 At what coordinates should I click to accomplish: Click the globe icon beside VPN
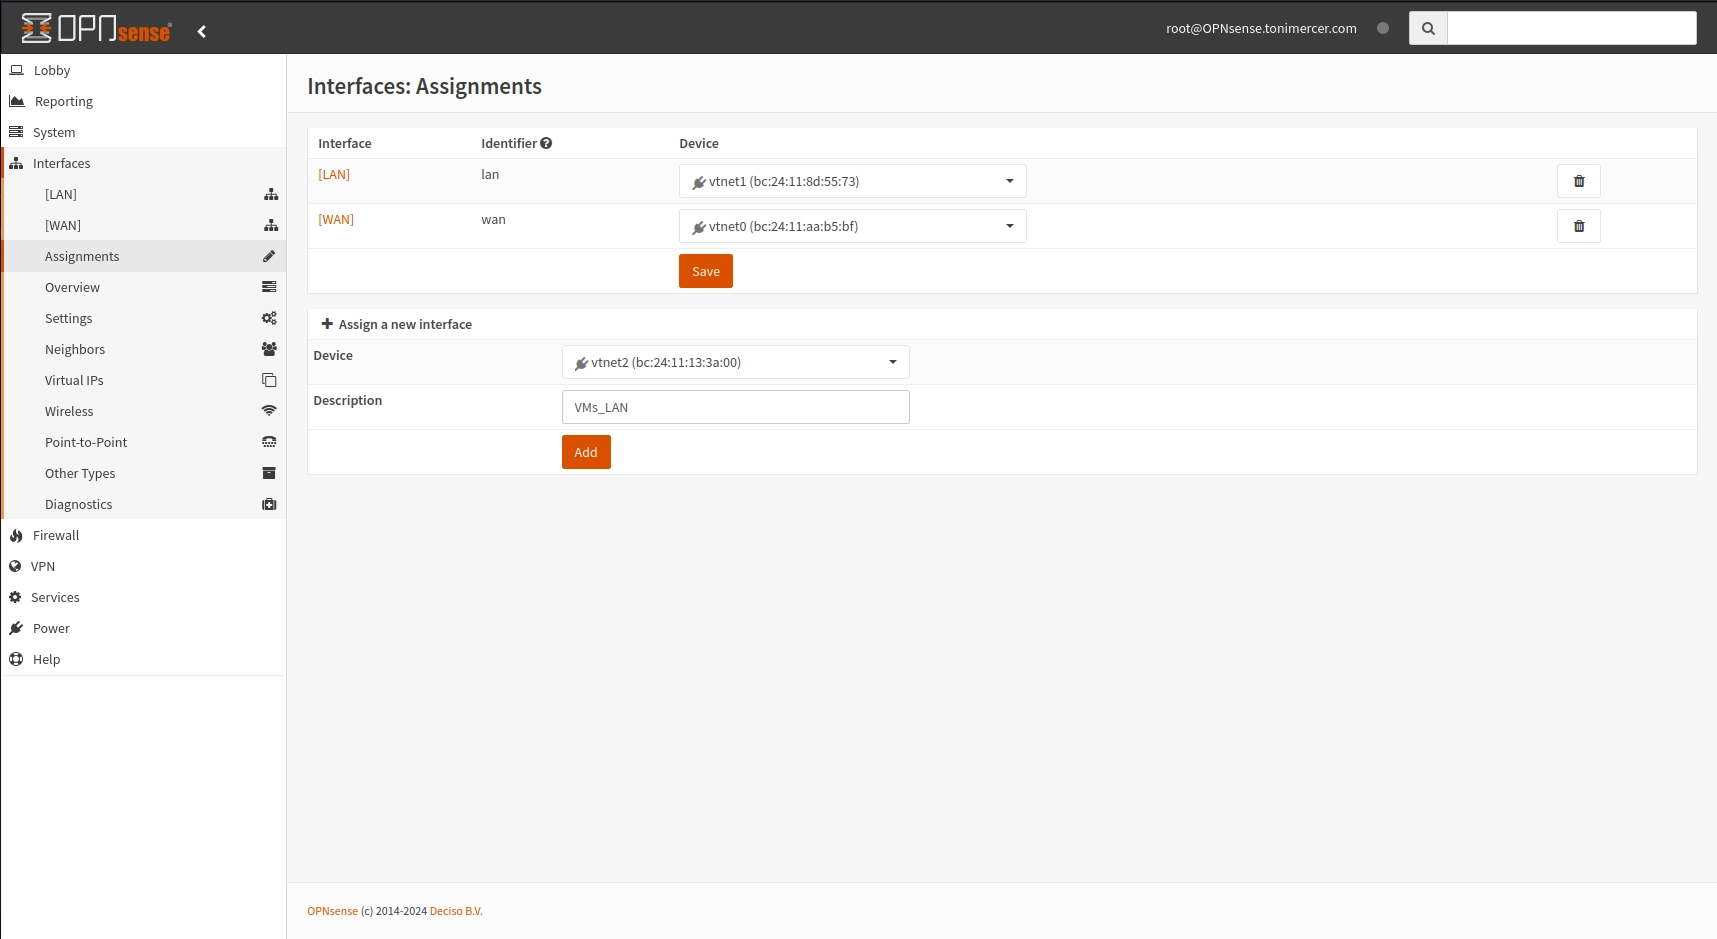pyautogui.click(x=15, y=566)
